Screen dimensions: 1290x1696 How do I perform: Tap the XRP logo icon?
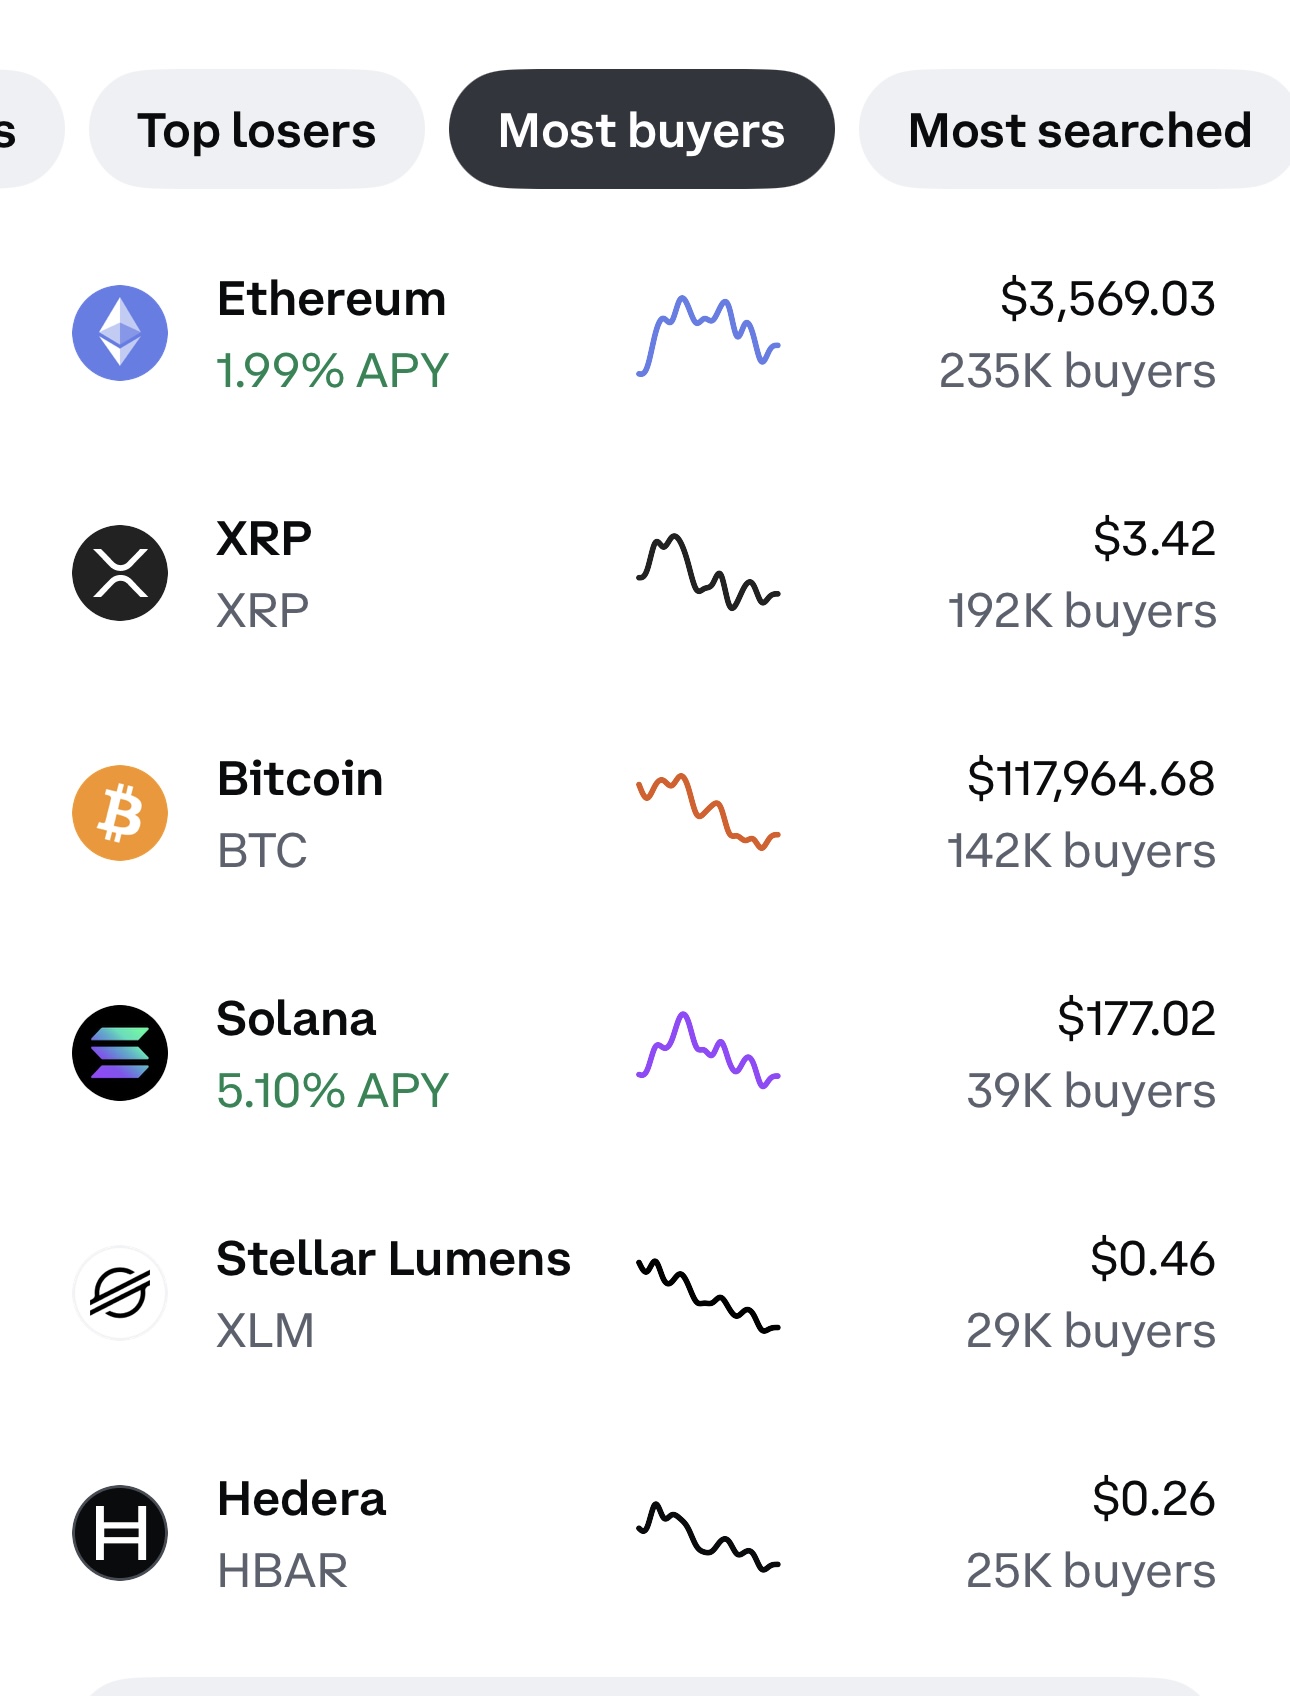[x=120, y=573]
